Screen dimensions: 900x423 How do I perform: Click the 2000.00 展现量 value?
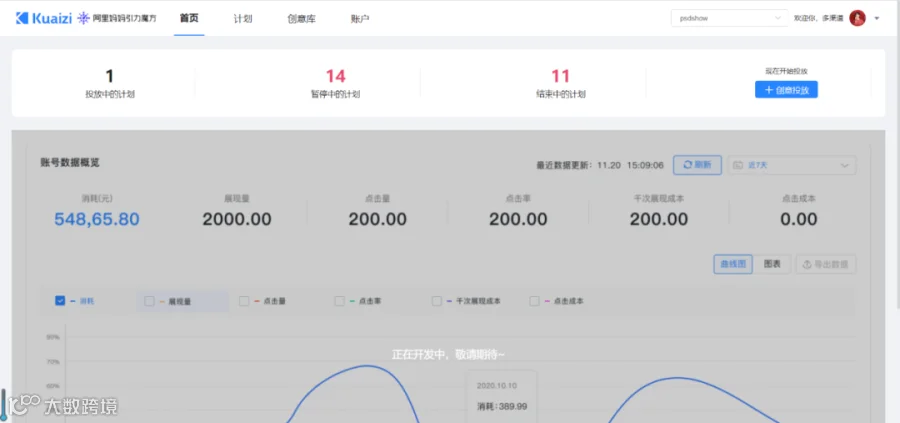coord(237,219)
